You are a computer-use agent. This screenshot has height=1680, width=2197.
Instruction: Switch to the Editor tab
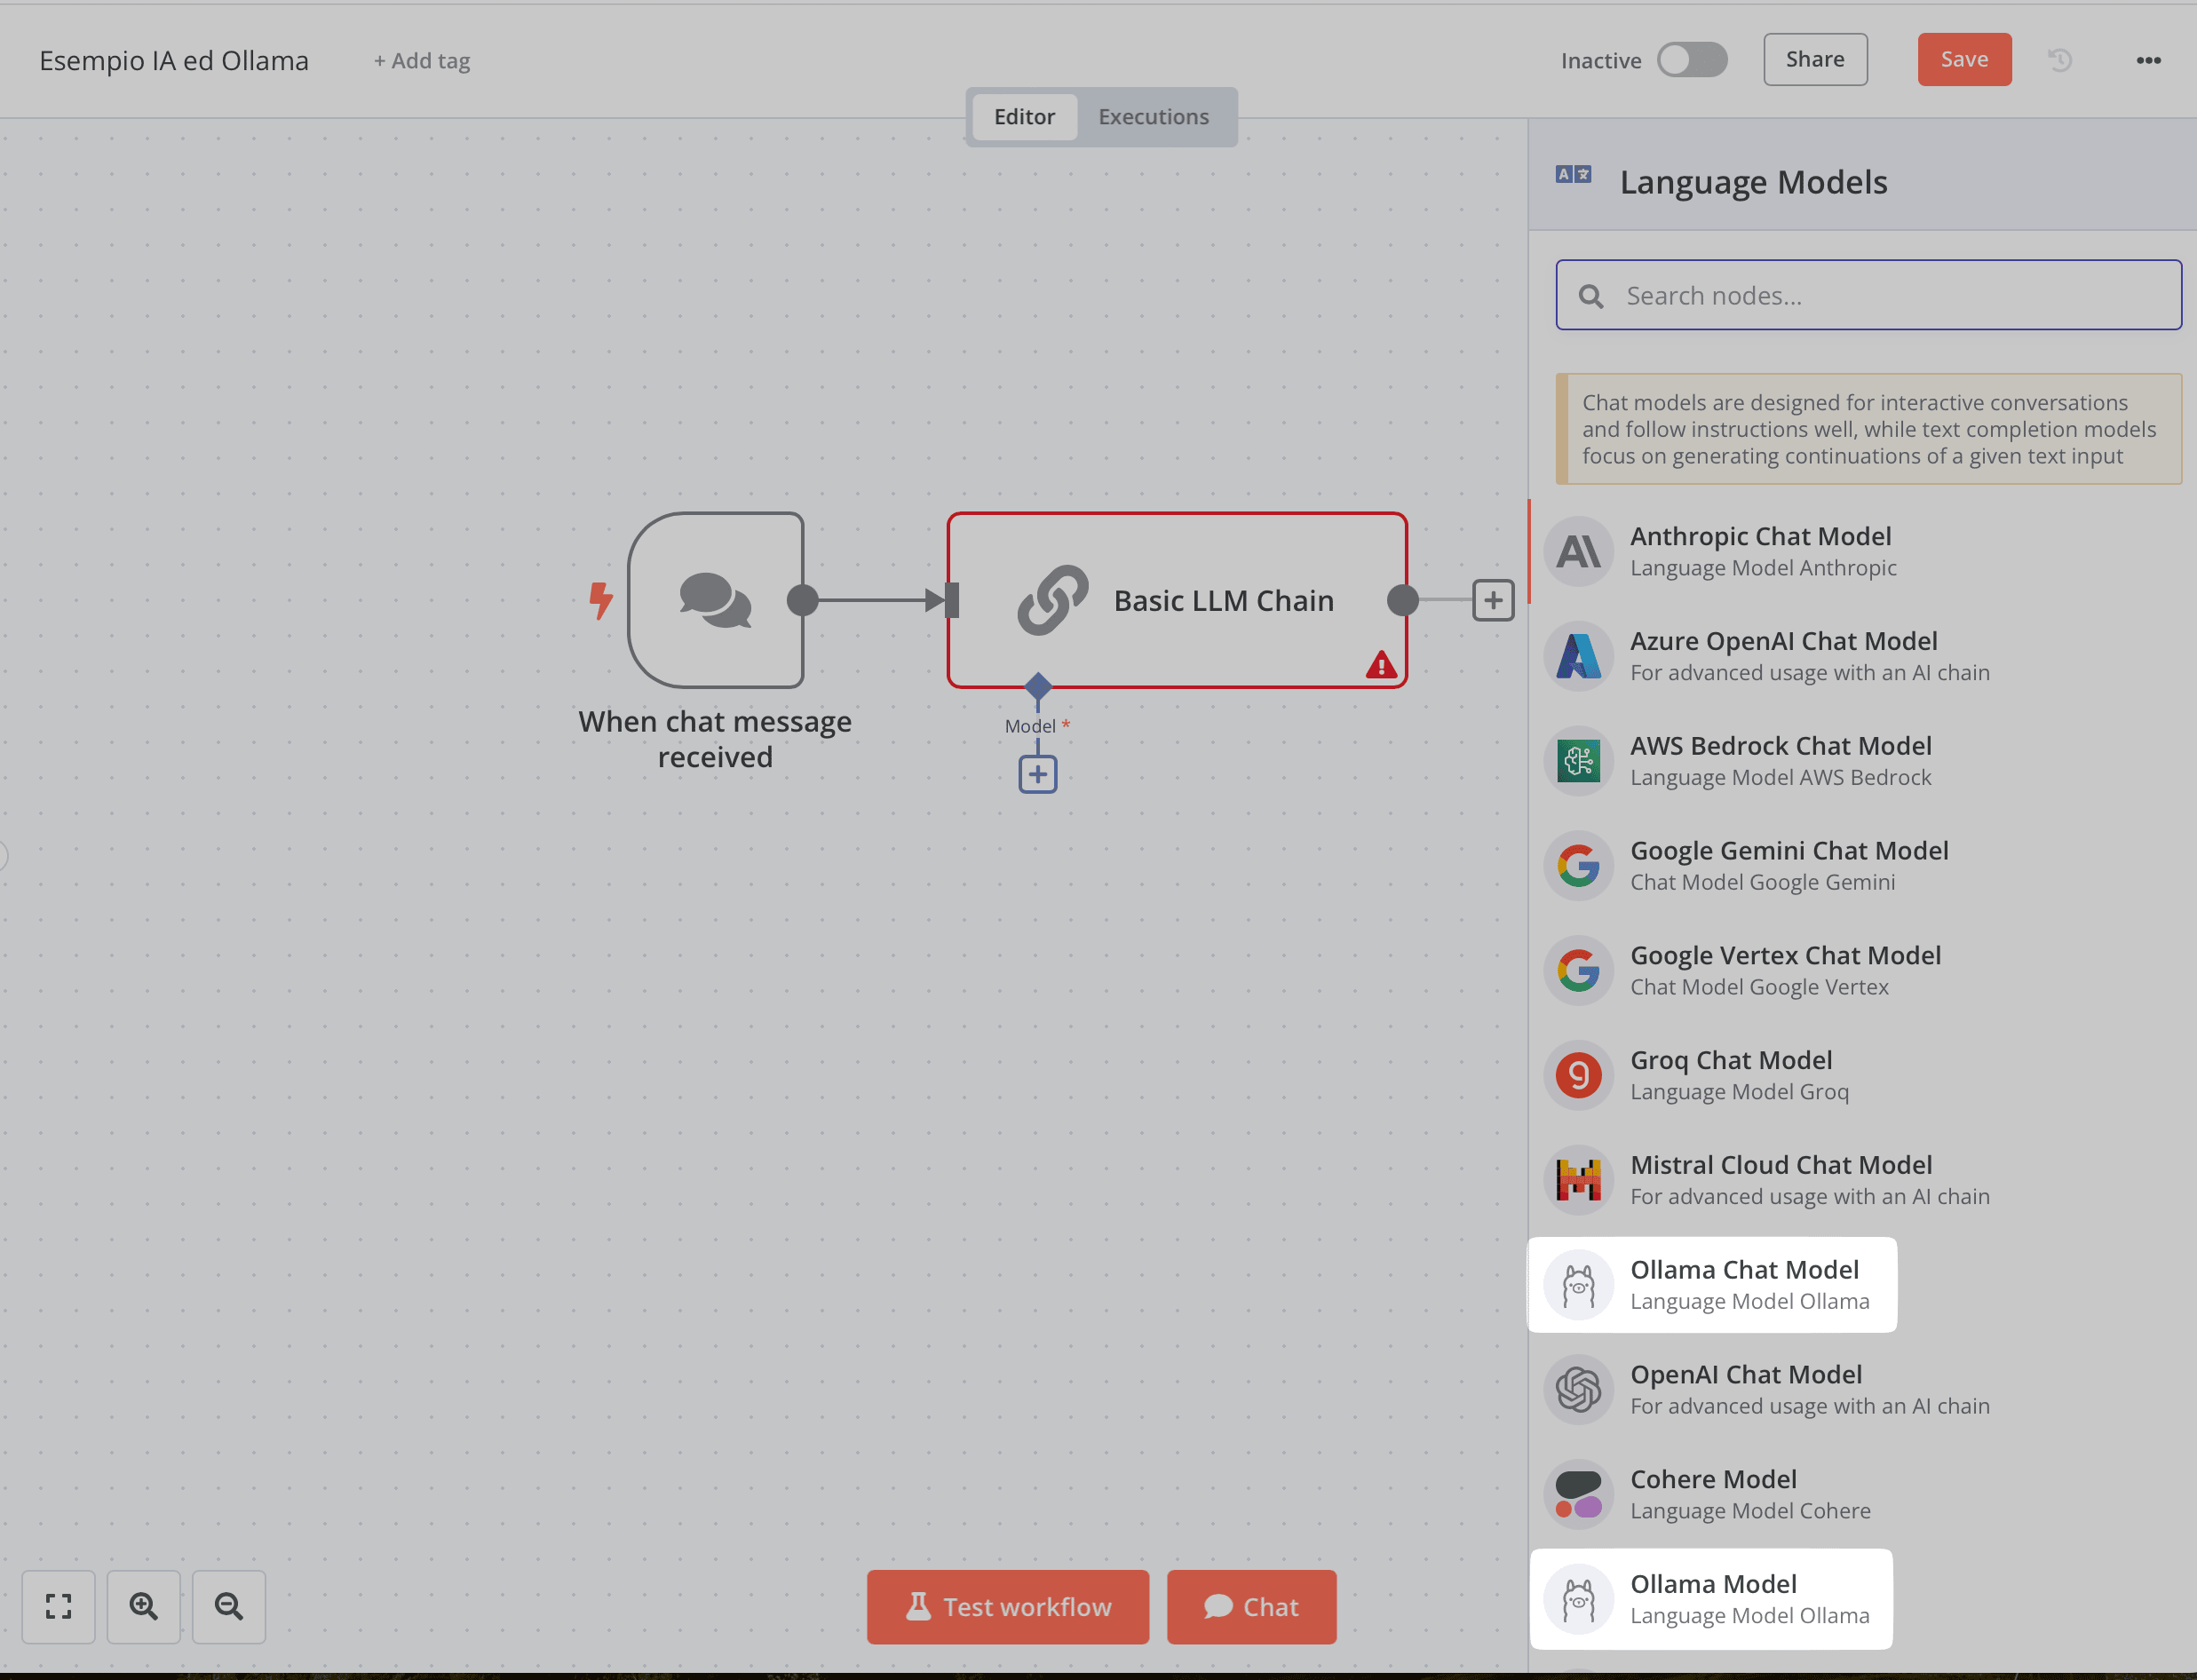pyautogui.click(x=1024, y=117)
